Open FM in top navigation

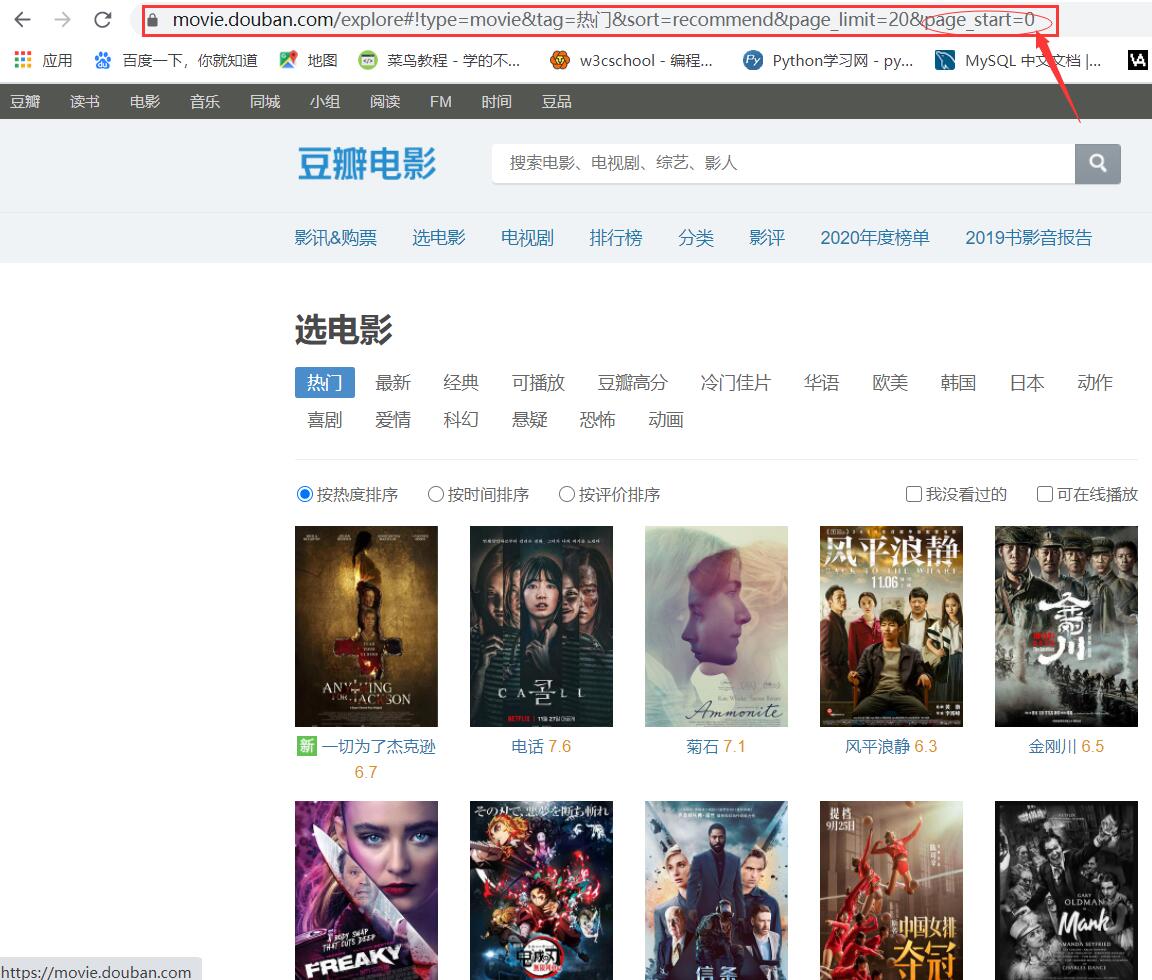point(441,101)
